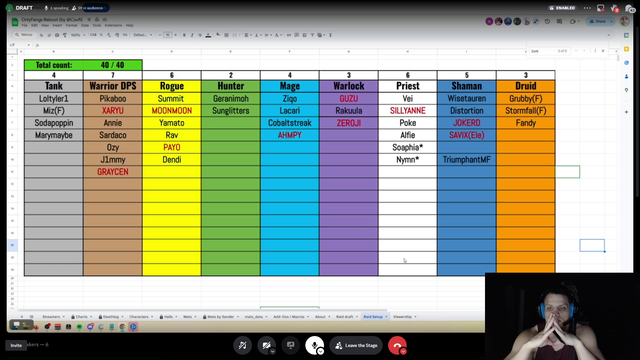Select the Sodapoppin cell in Tank column
640x360 pixels.
pyautogui.click(x=53, y=123)
